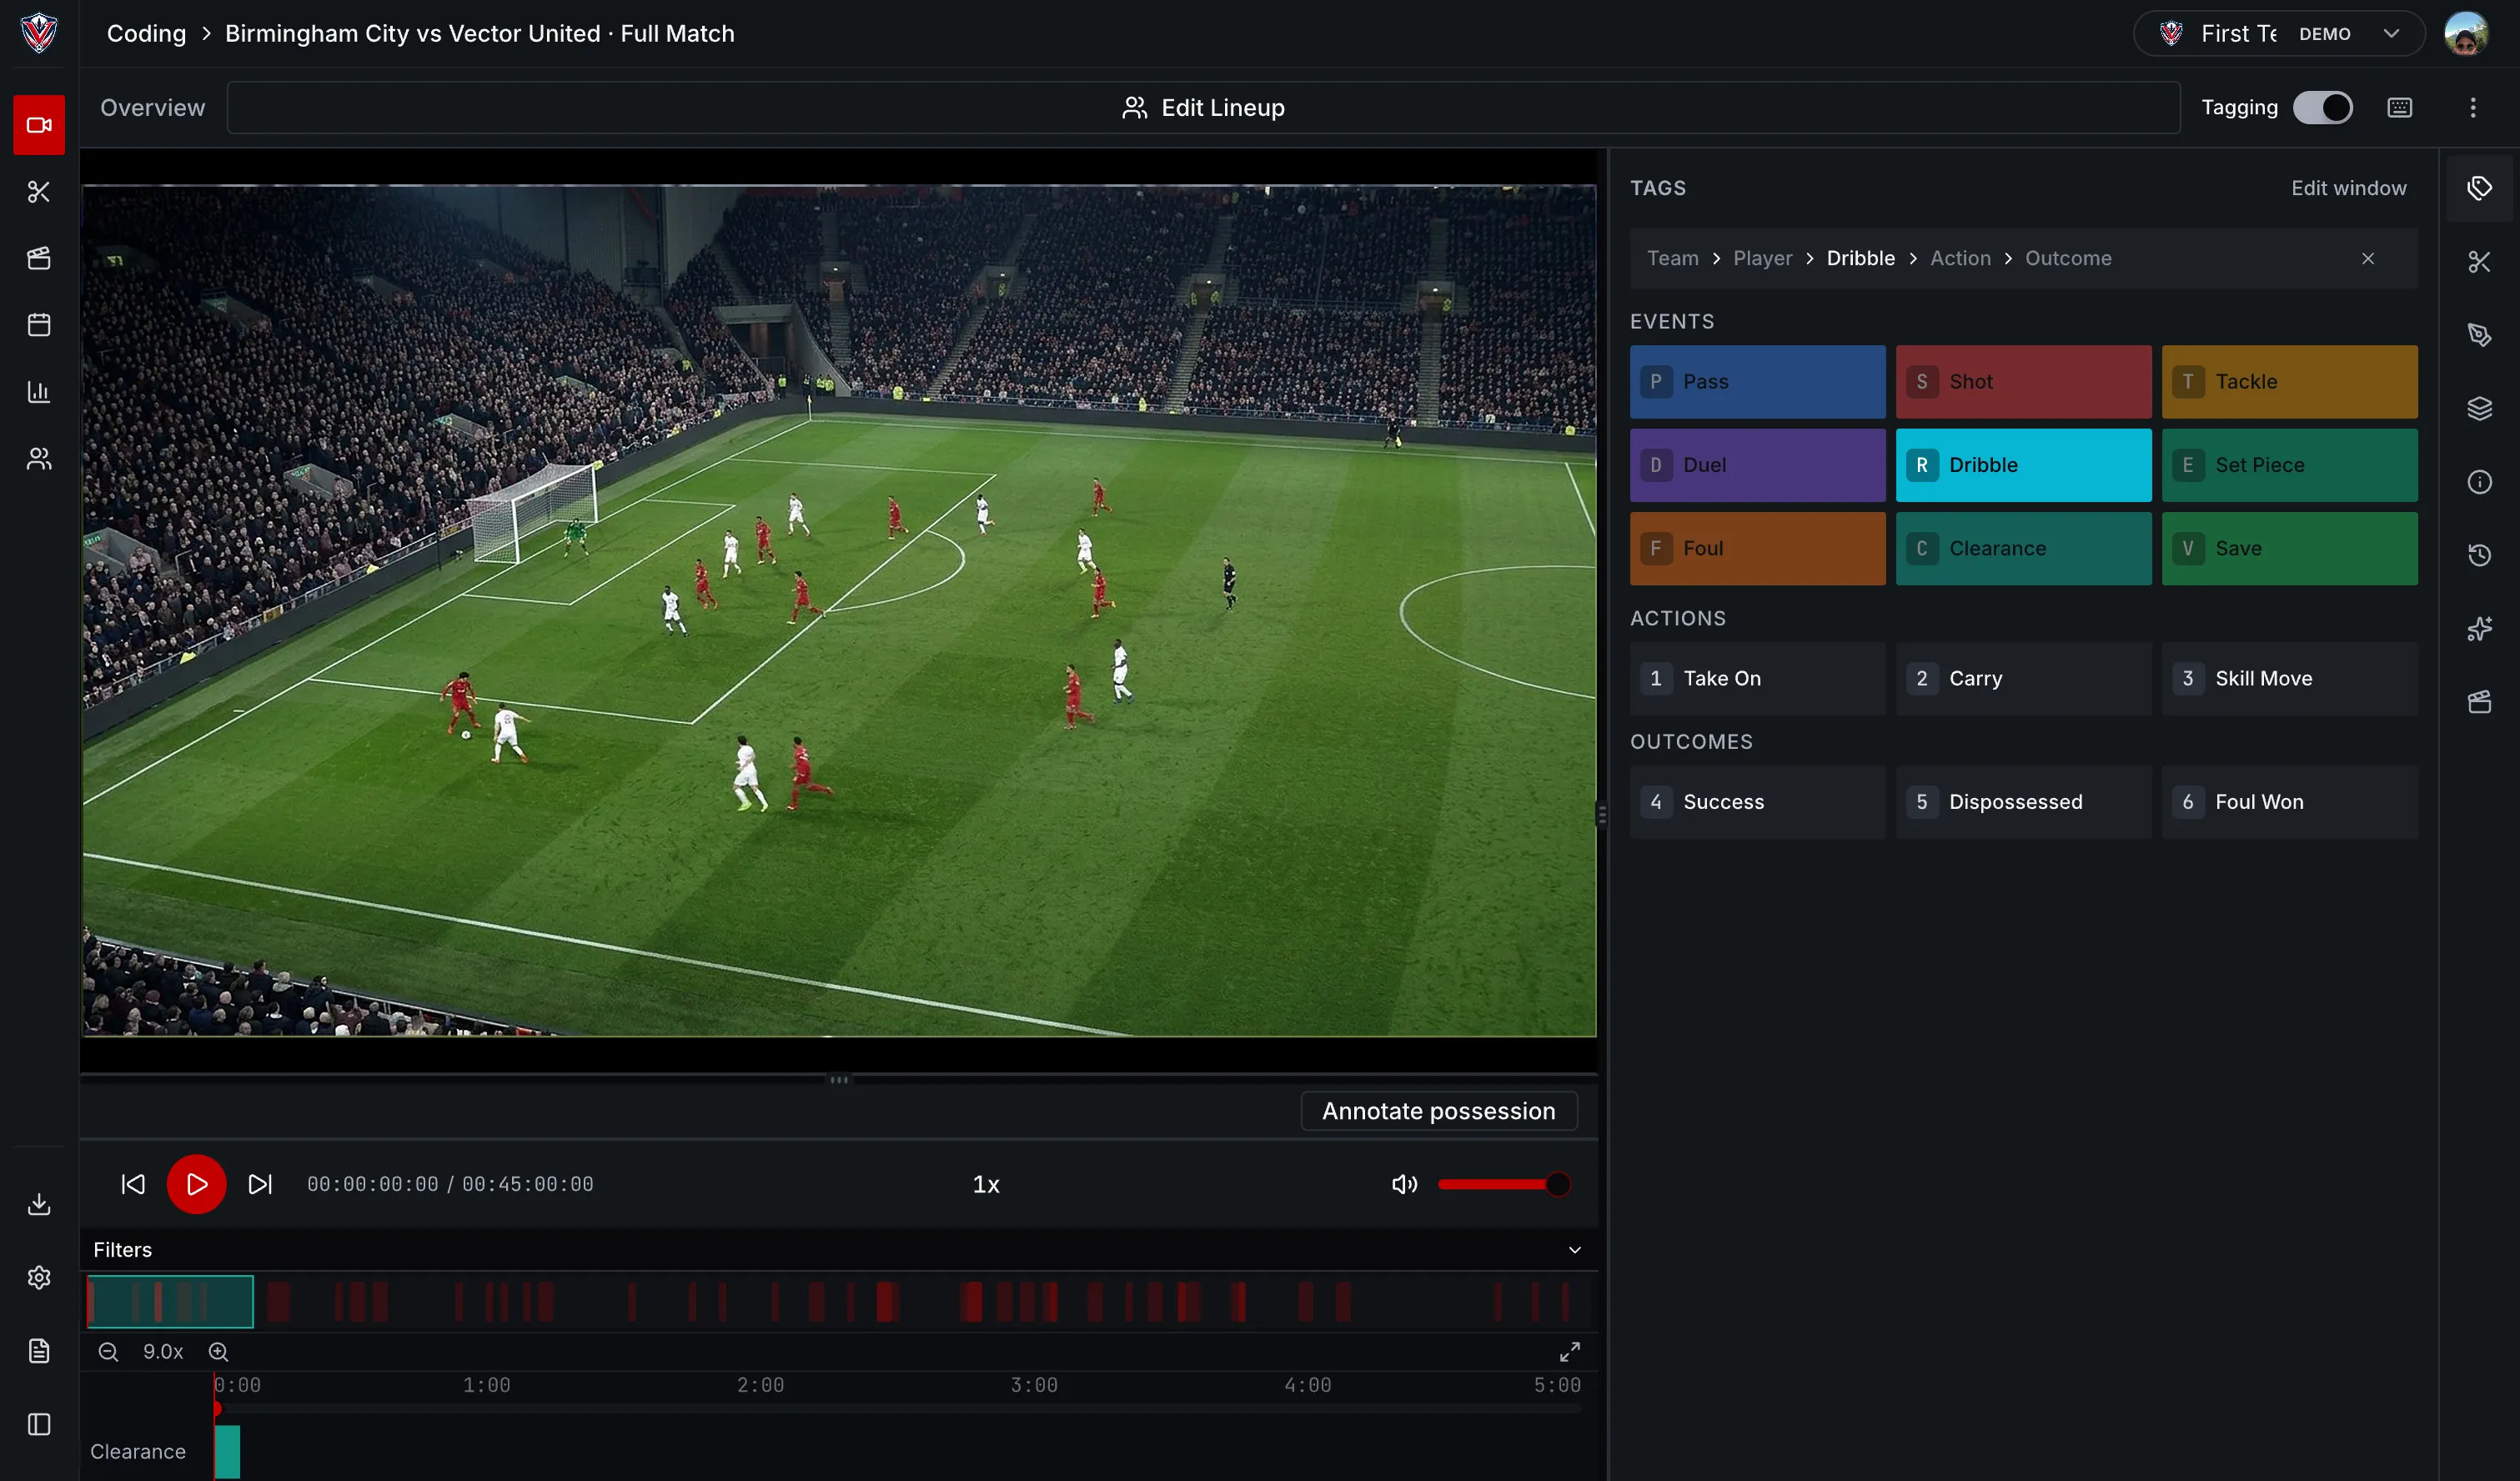The height and width of the screenshot is (1481, 2520).
Task: Select the Dribble event button
Action: (2023, 465)
